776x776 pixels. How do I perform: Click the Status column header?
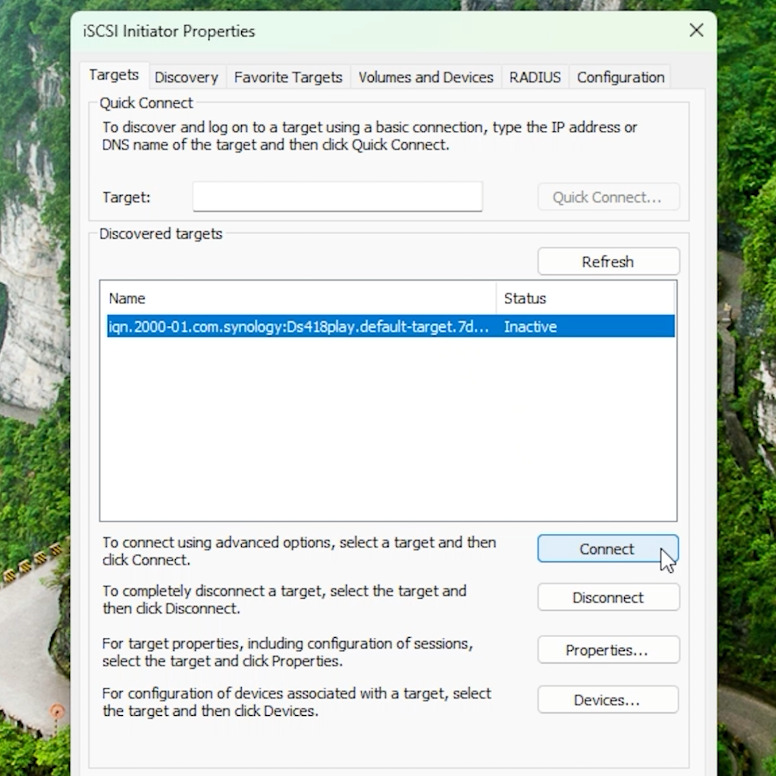click(x=585, y=298)
